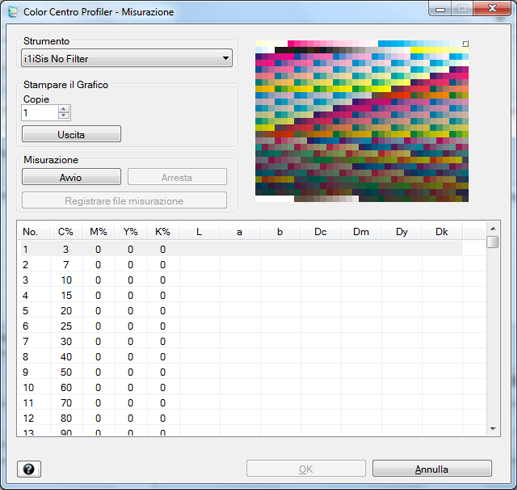Minimize the Color Centro Profiler window

coord(440,9)
